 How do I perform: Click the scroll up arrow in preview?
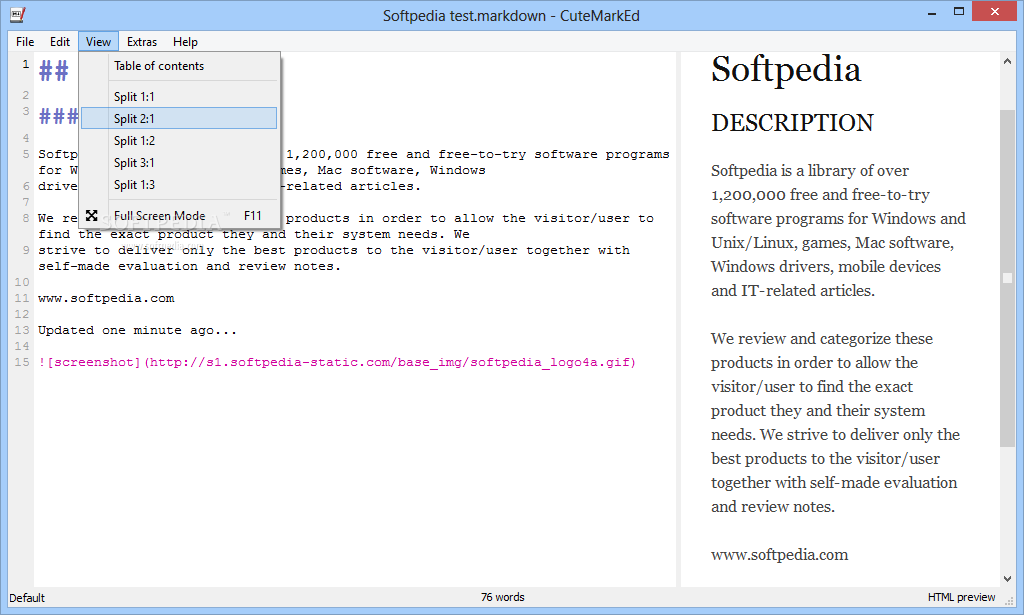click(1007, 61)
